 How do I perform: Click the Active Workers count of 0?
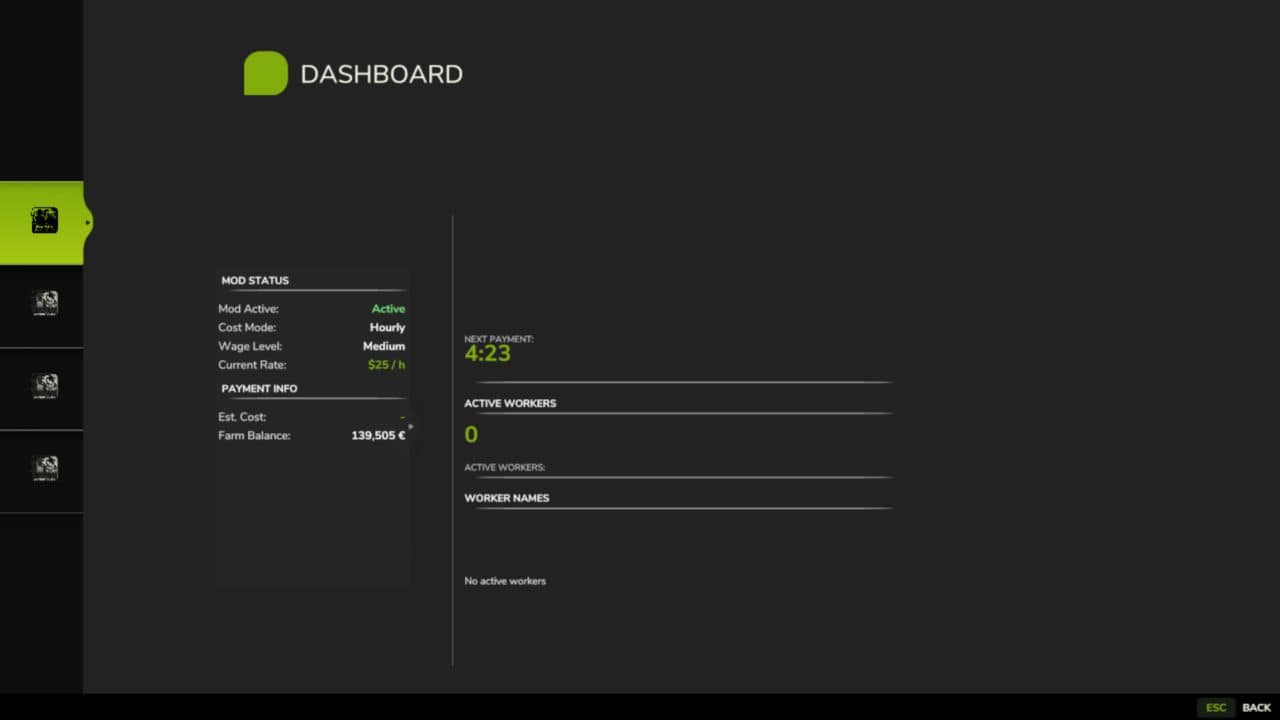tap(471, 434)
